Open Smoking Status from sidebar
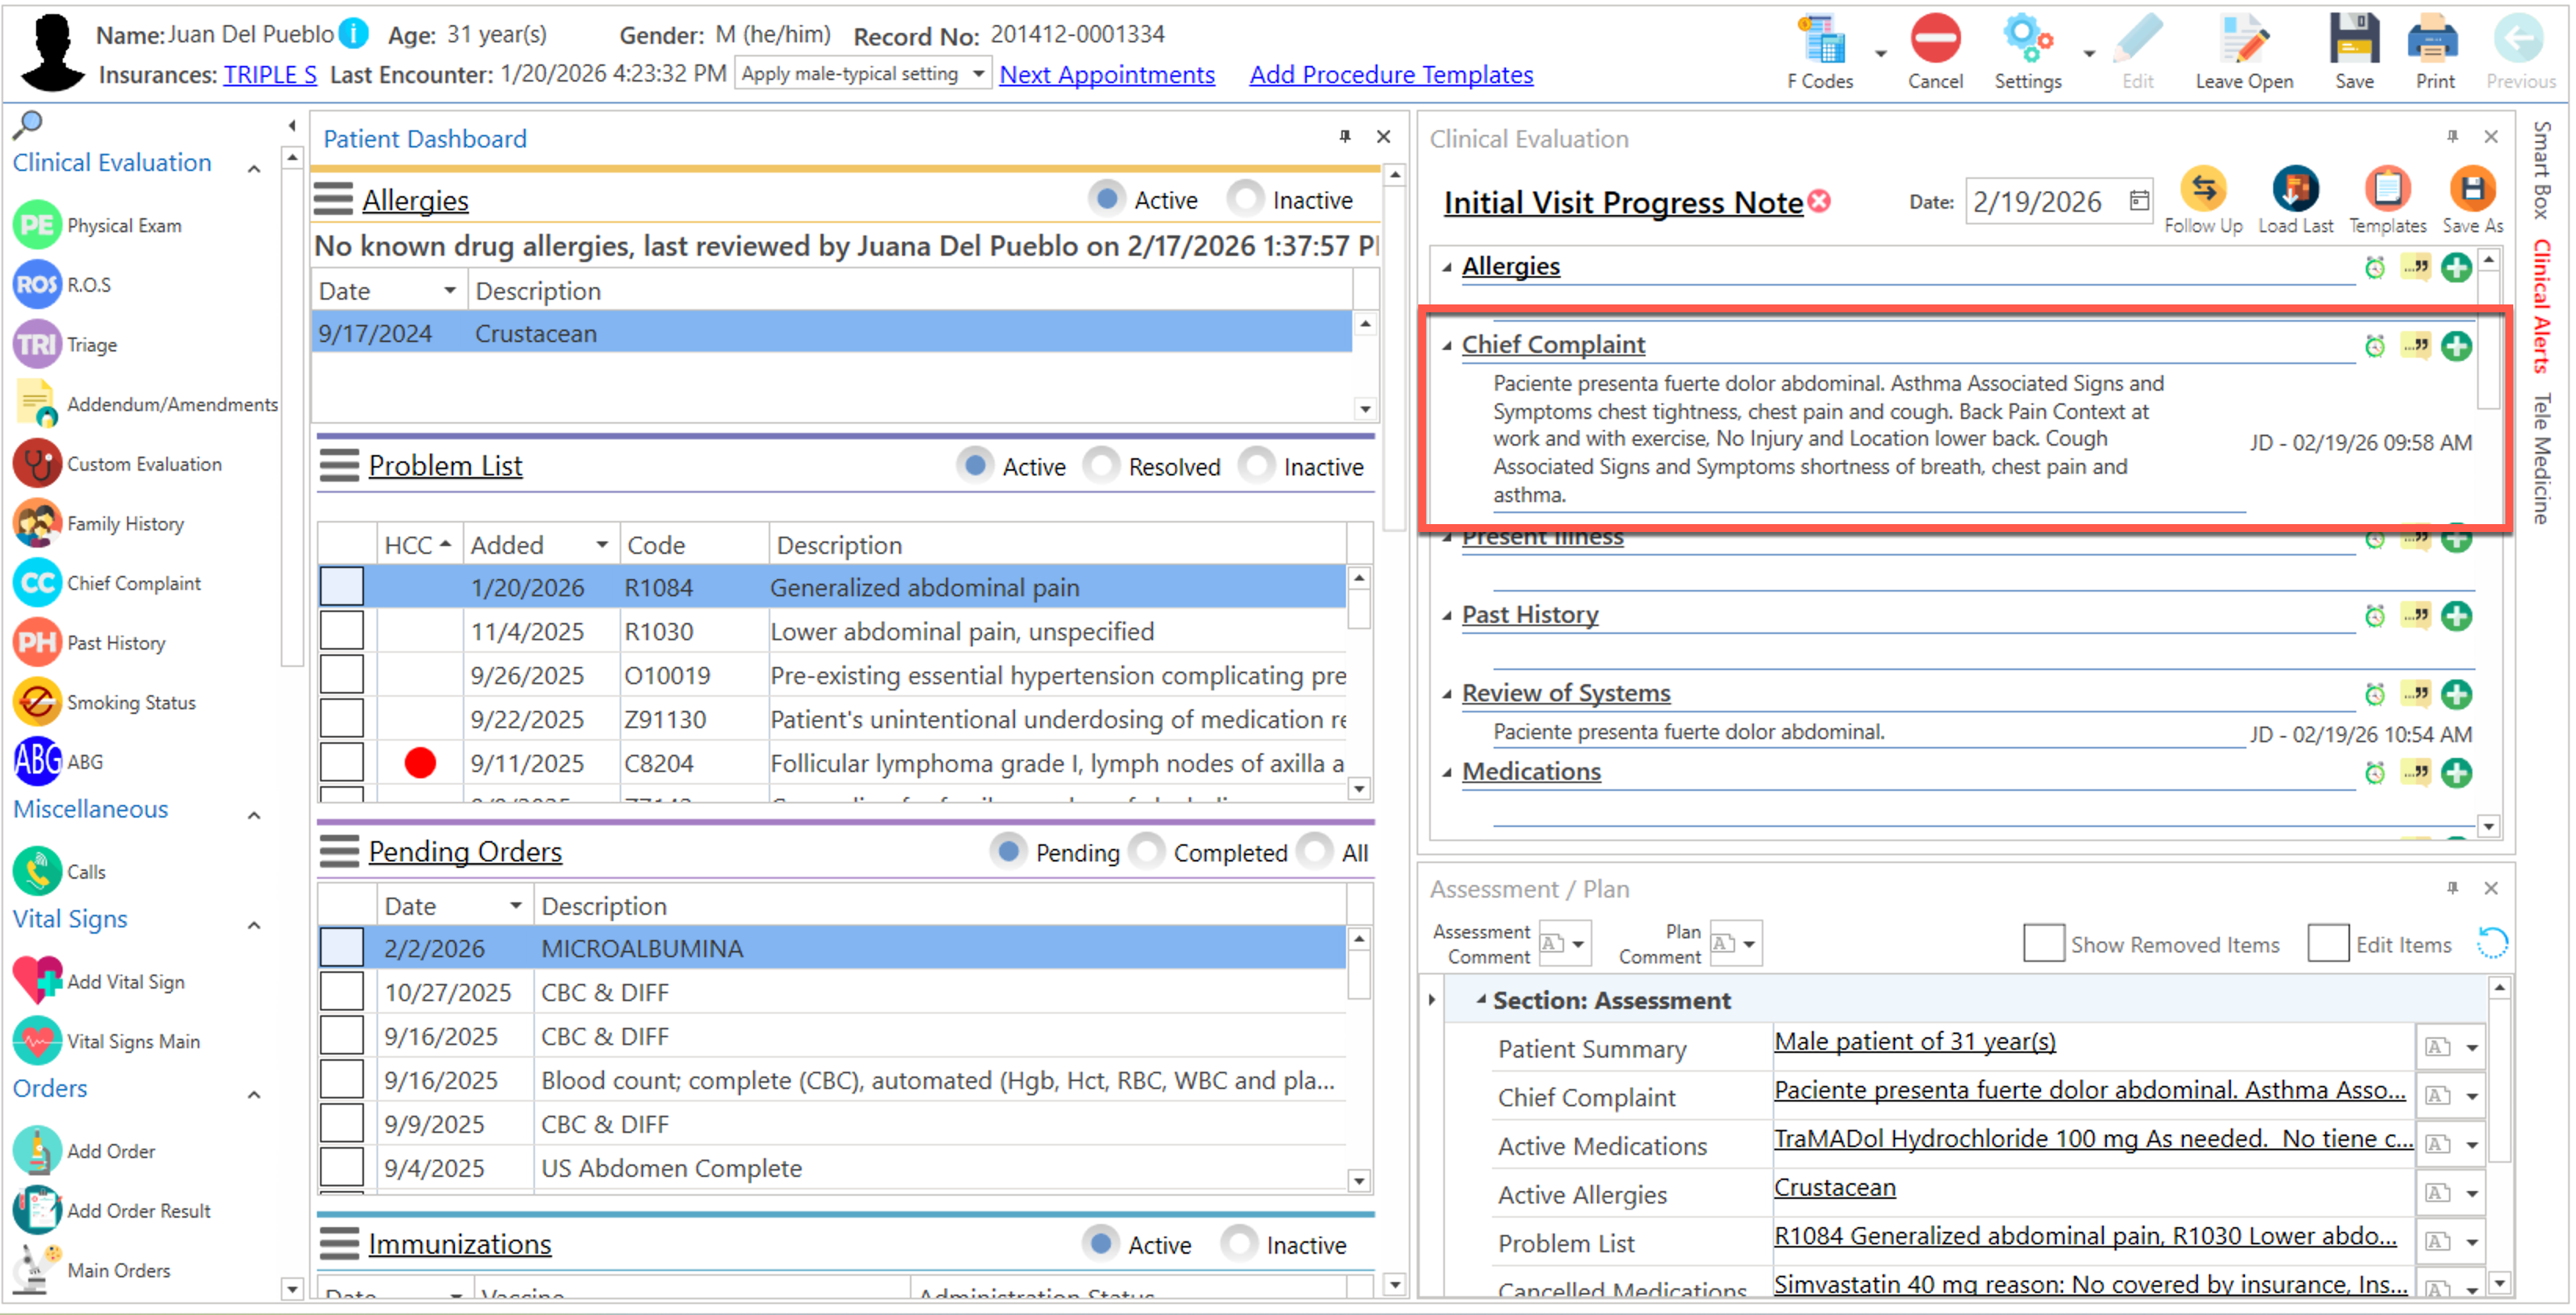This screenshot has height=1315, width=2576. coord(37,703)
